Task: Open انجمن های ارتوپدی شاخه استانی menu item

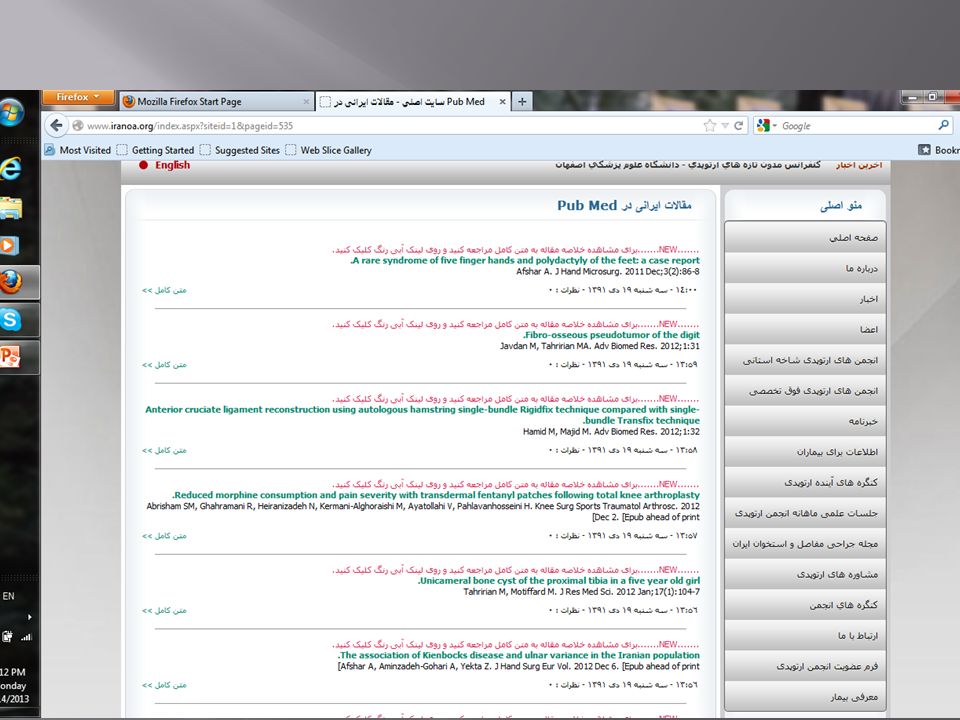Action: (805, 359)
